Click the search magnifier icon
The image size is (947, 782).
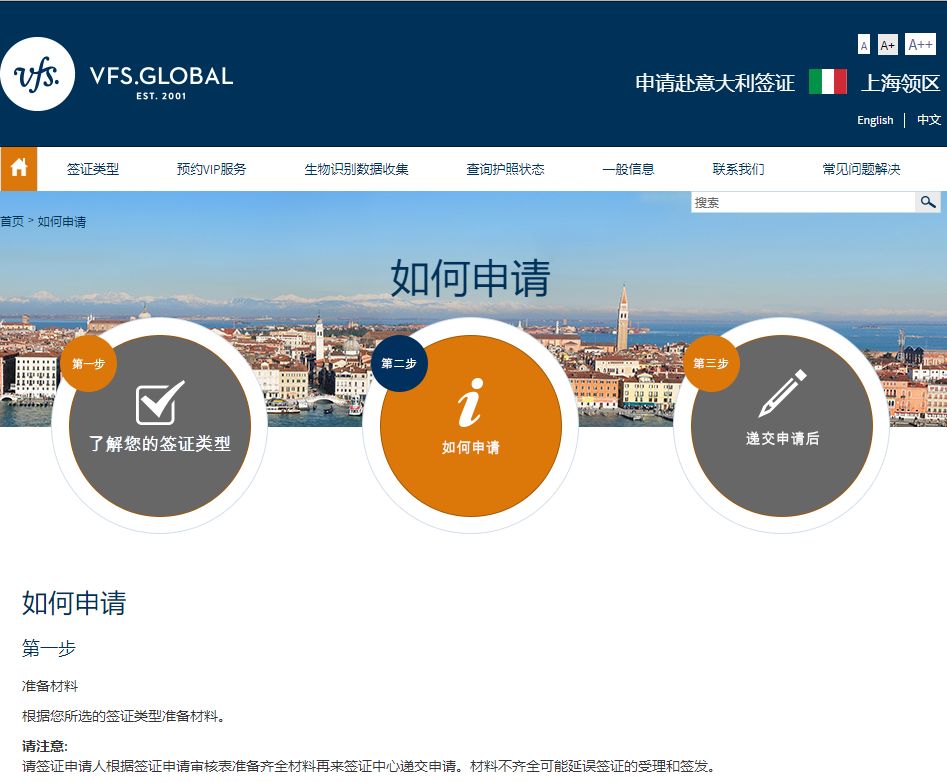click(x=928, y=202)
